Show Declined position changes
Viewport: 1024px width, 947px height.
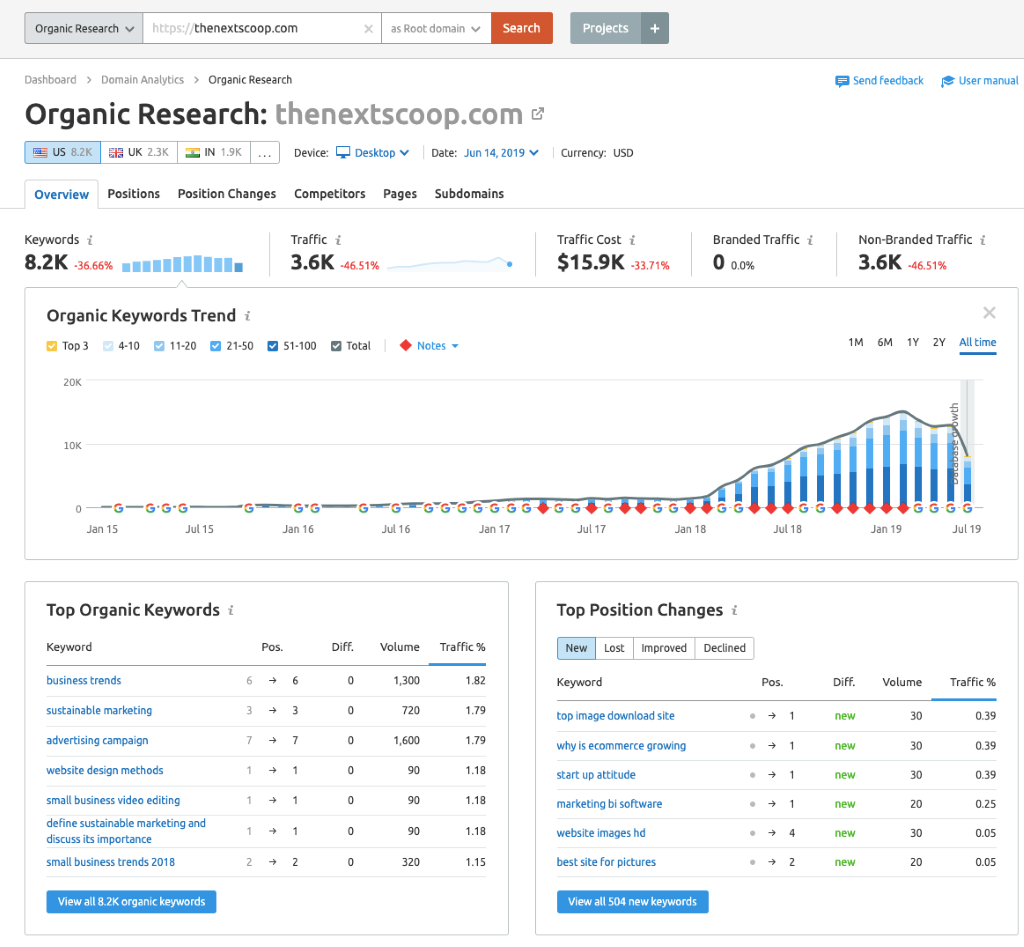tap(724, 648)
